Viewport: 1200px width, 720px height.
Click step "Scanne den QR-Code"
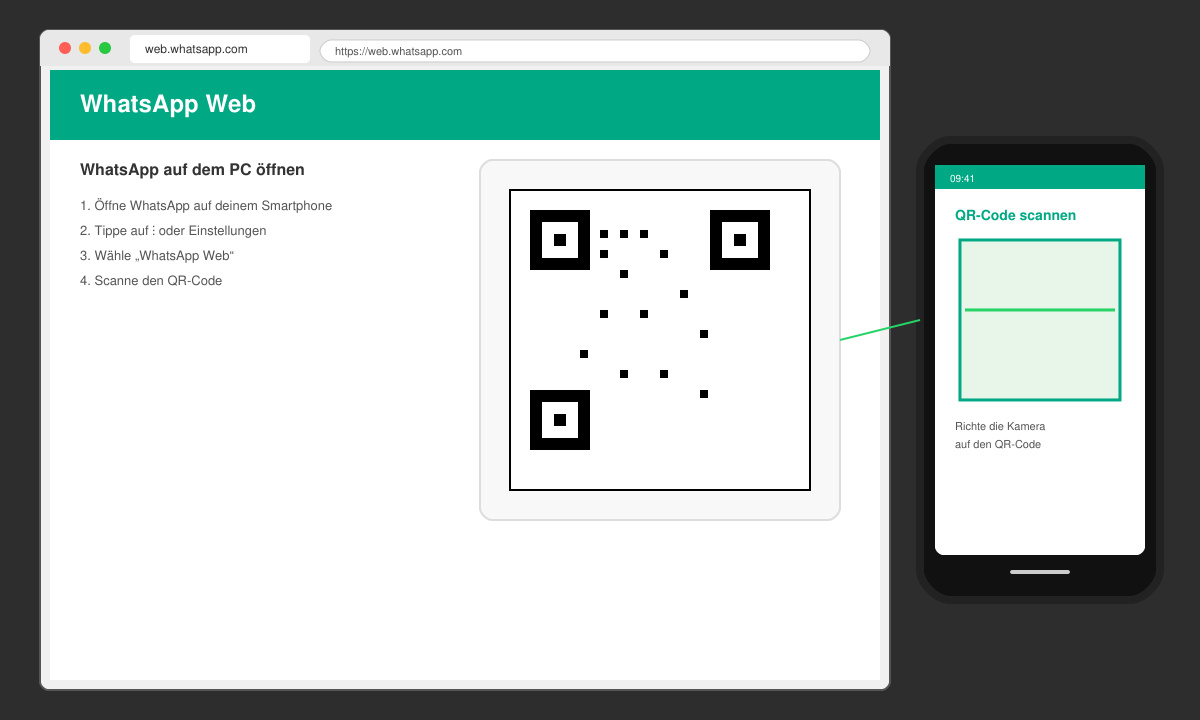click(151, 281)
